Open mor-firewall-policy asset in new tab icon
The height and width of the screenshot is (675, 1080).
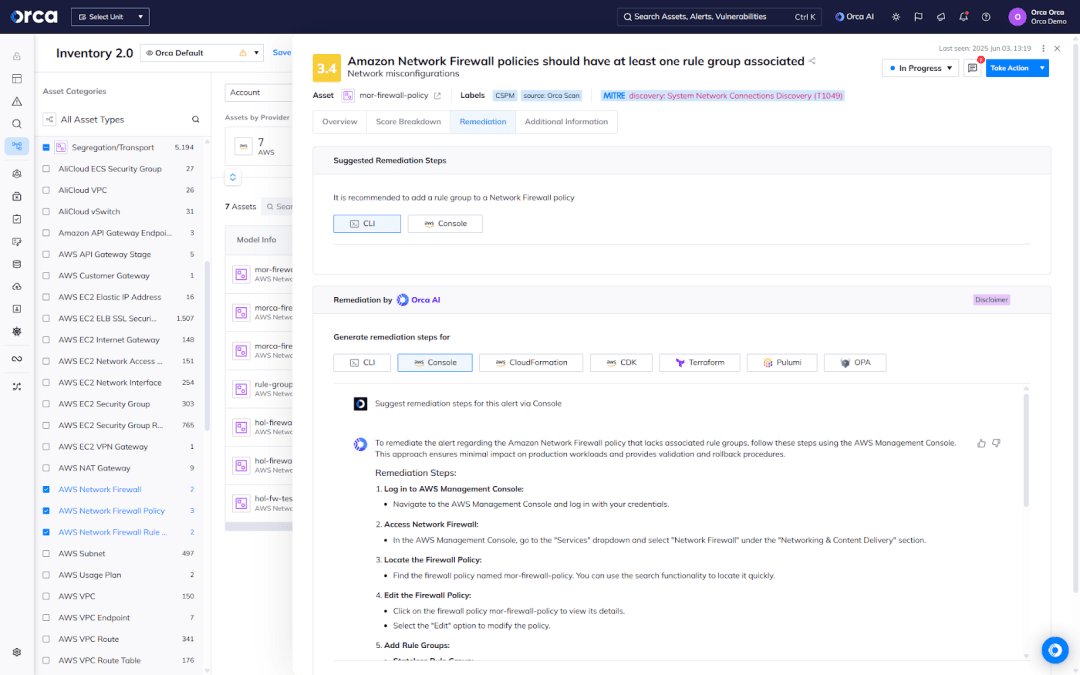click(437, 96)
